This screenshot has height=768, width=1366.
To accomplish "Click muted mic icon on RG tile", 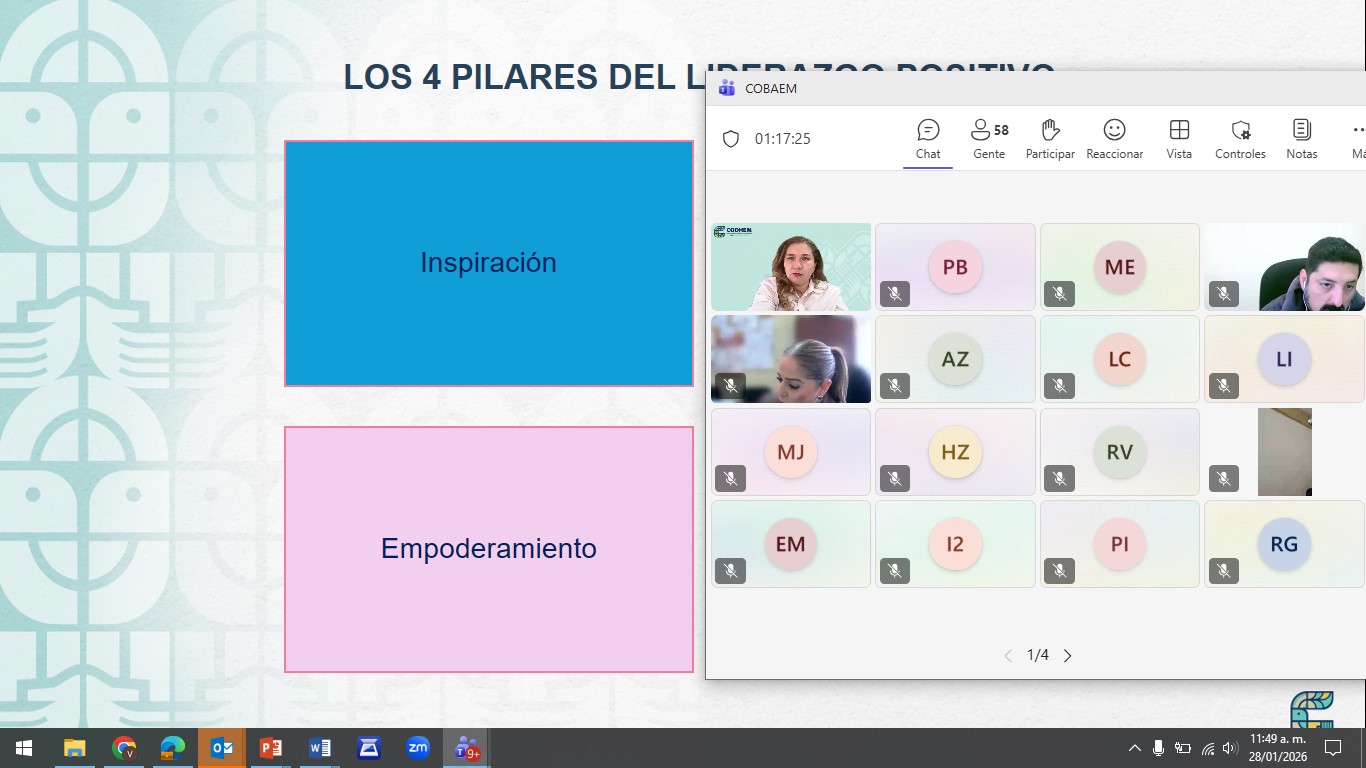I will tap(1224, 570).
